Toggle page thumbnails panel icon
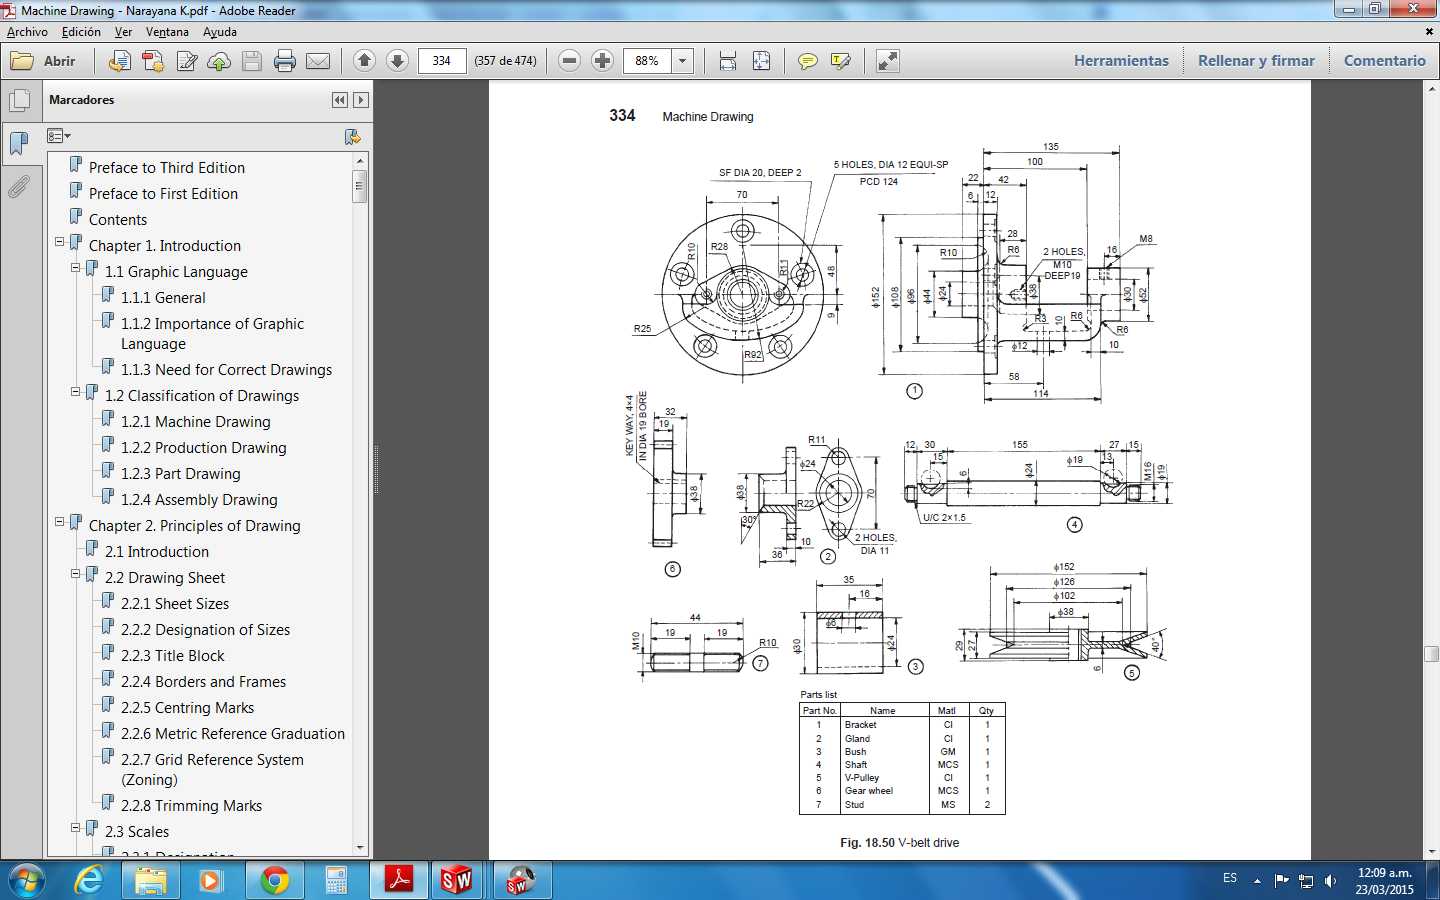Screen dimensions: 1440x900 (19, 100)
